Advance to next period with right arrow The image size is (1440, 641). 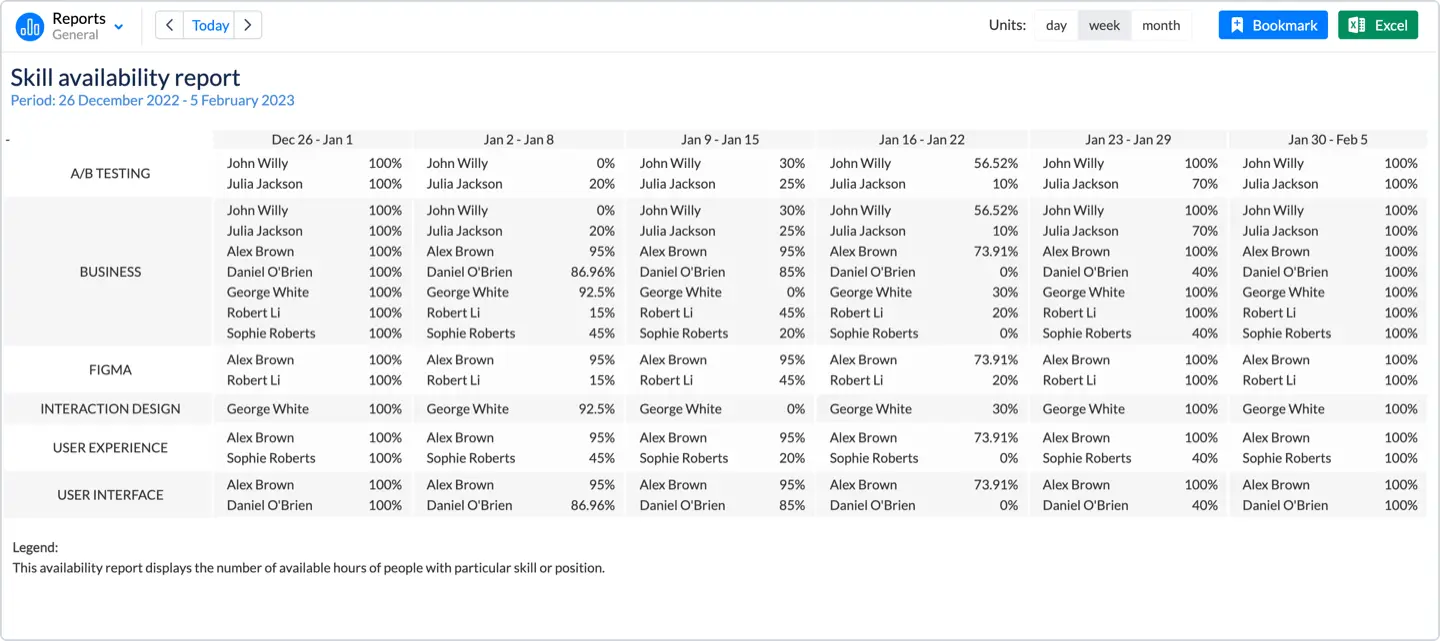coord(248,25)
